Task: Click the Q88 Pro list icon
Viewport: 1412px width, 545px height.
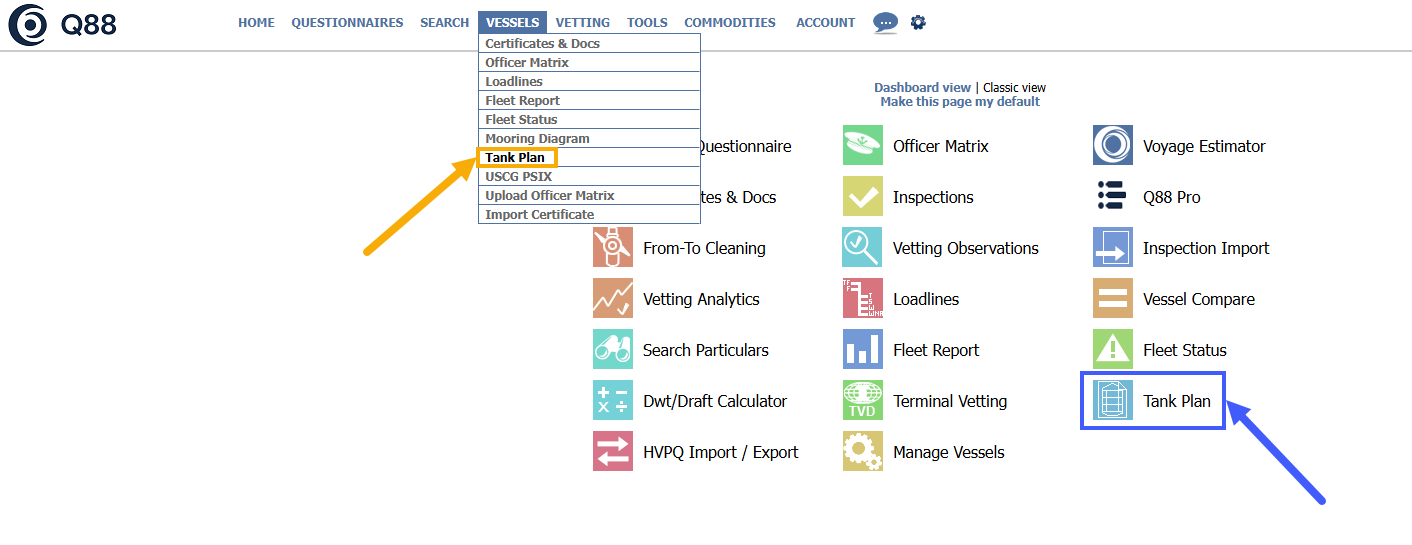Action: pyautogui.click(x=1113, y=197)
